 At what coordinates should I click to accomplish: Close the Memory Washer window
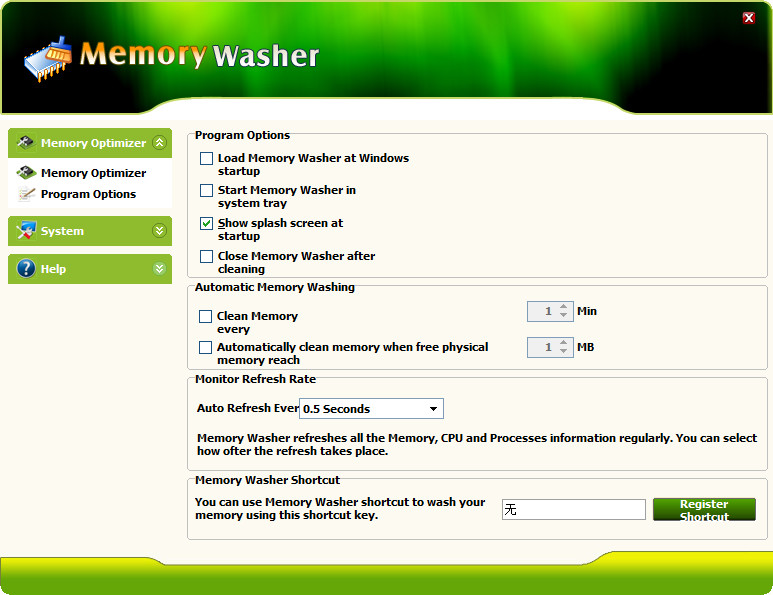(748, 18)
